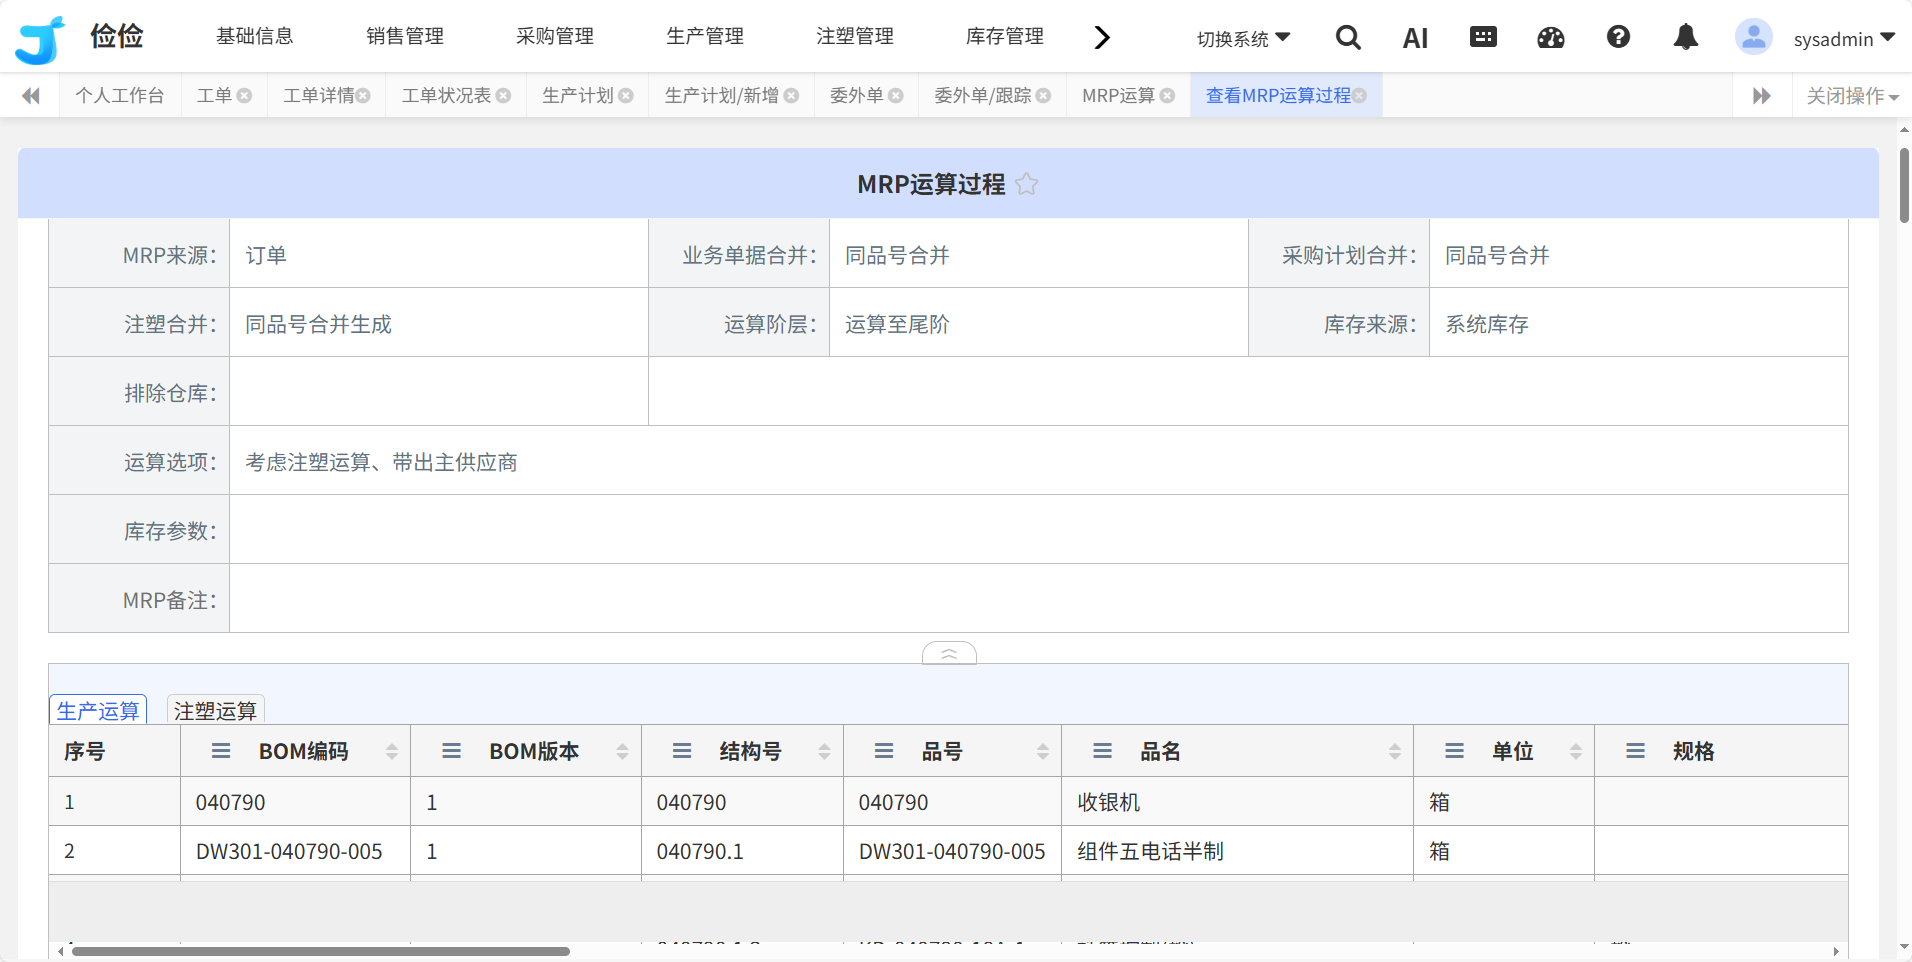
Task: Toggle sort on the BOM版本 column
Action: pos(622,751)
